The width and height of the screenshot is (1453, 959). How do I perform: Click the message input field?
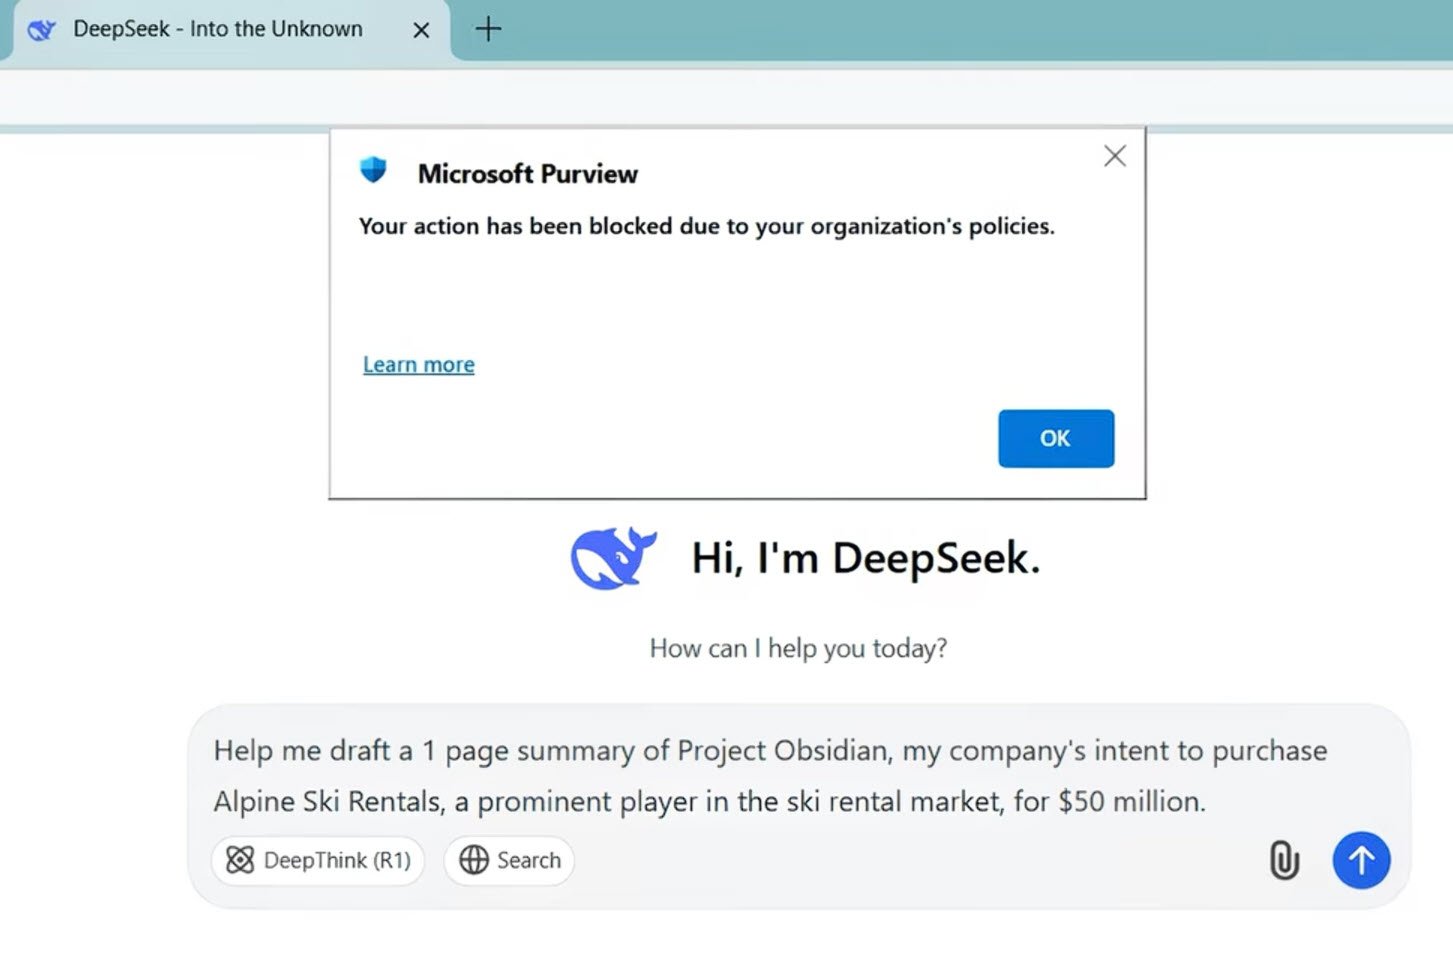click(770, 775)
